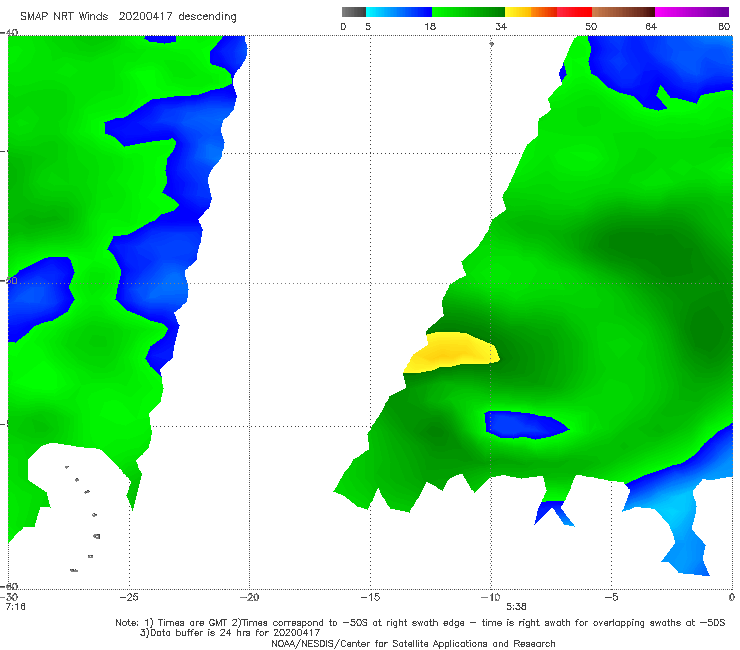Click the longitude axis label '-5'
The image size is (740, 650).
(611, 597)
